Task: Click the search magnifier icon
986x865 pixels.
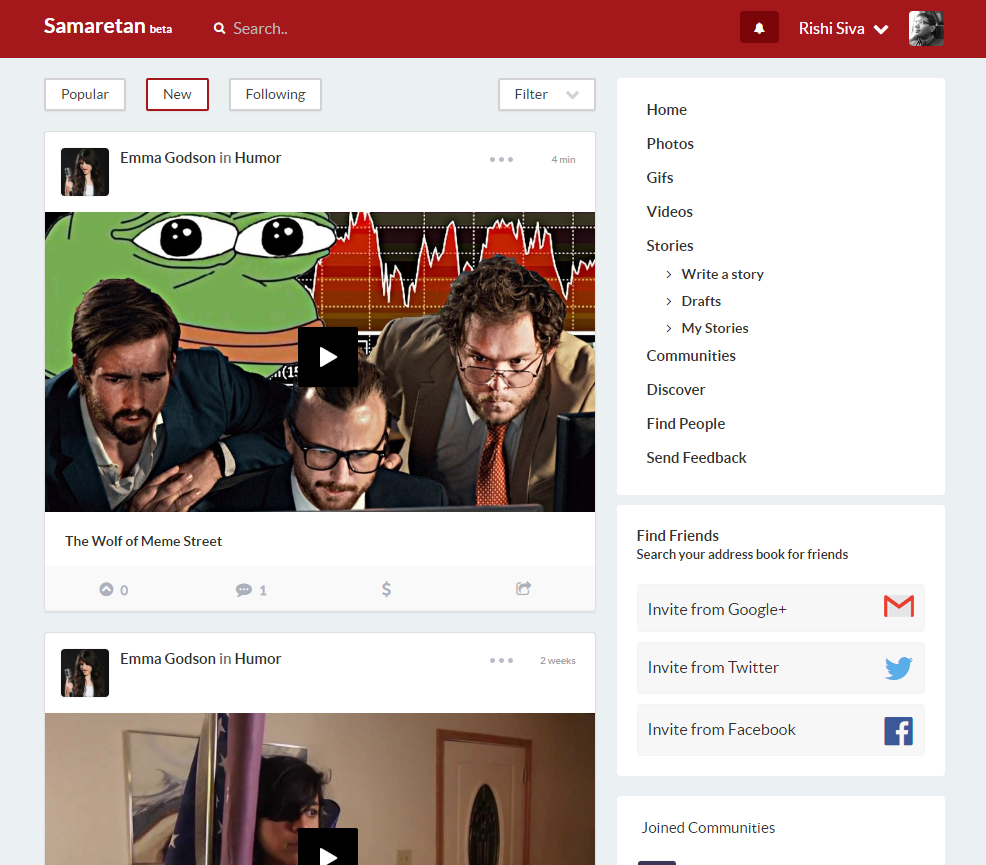Action: [219, 28]
